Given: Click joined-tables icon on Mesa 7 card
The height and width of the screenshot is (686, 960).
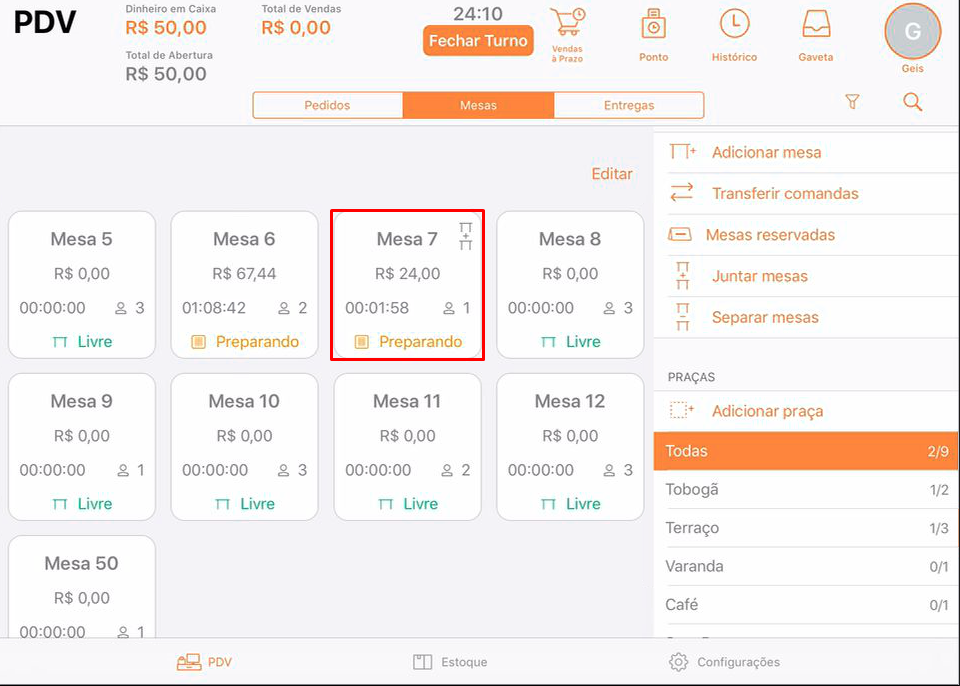Looking at the screenshot, I should [x=466, y=236].
